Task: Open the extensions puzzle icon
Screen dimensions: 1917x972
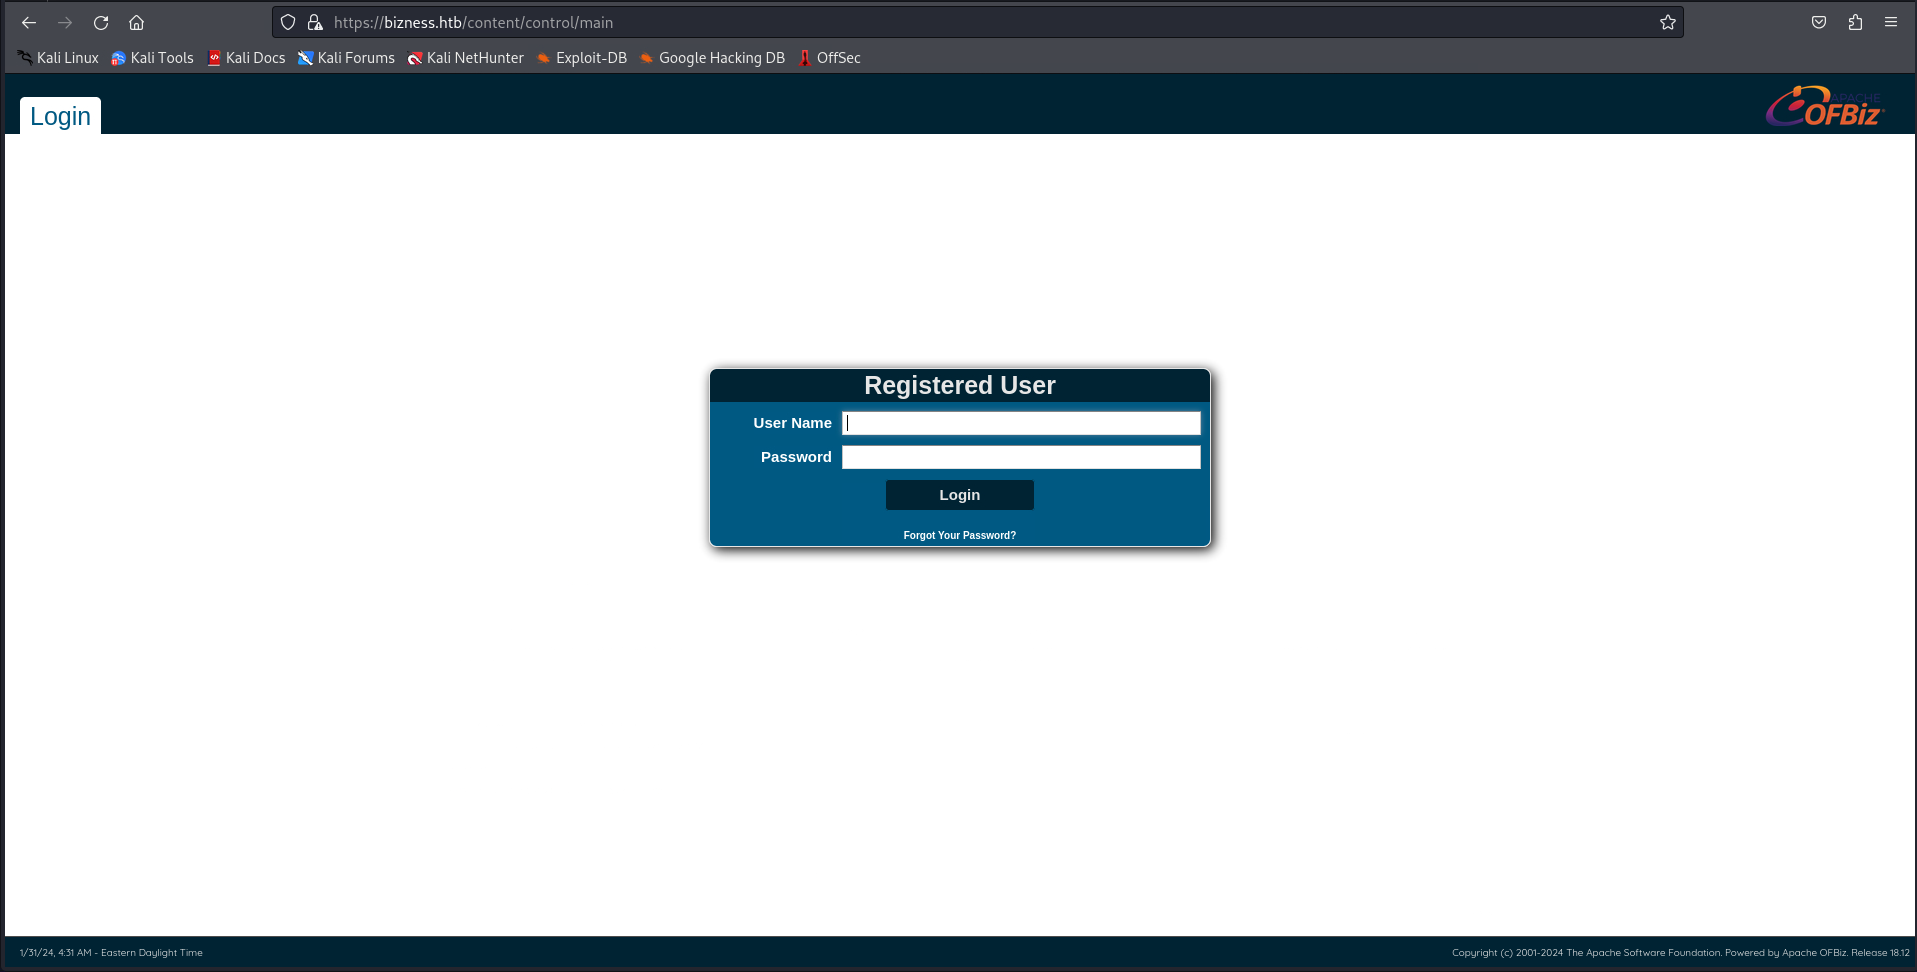Action: tap(1855, 22)
